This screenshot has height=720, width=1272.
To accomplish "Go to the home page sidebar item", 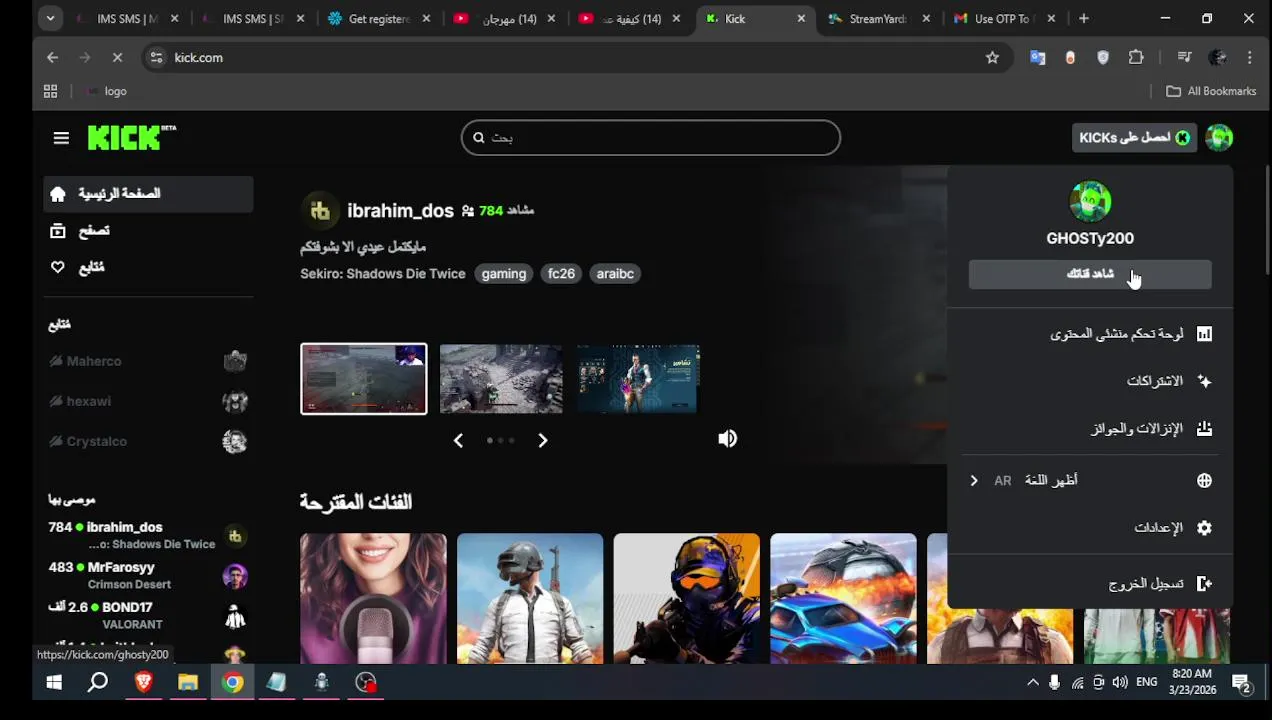I will 148,194.
